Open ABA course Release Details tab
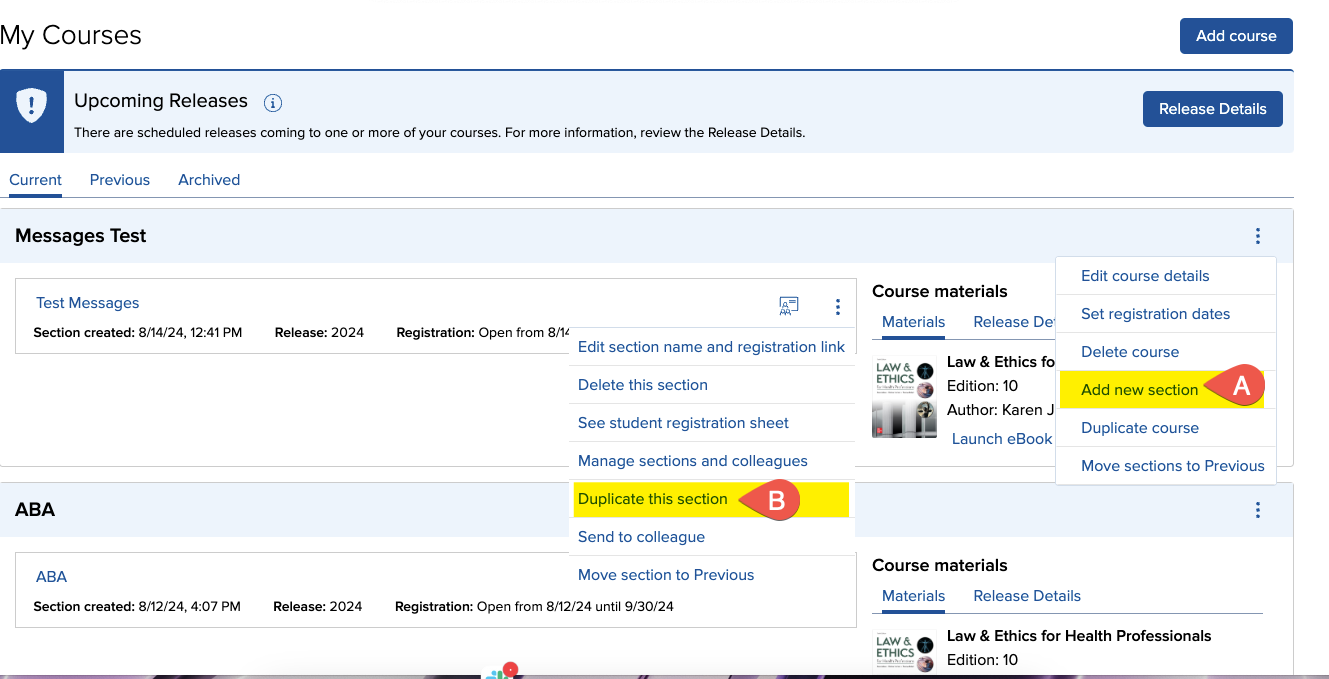 [1027, 596]
